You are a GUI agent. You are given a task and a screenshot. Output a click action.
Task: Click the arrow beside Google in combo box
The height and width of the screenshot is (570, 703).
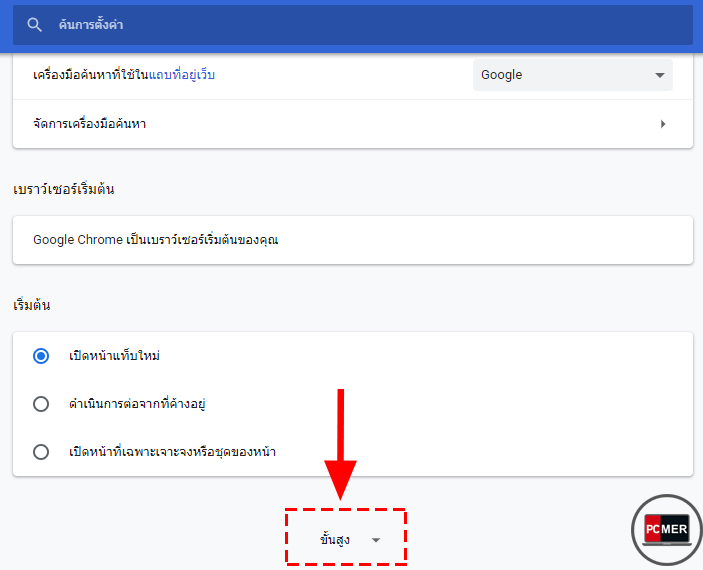pyautogui.click(x=659, y=75)
